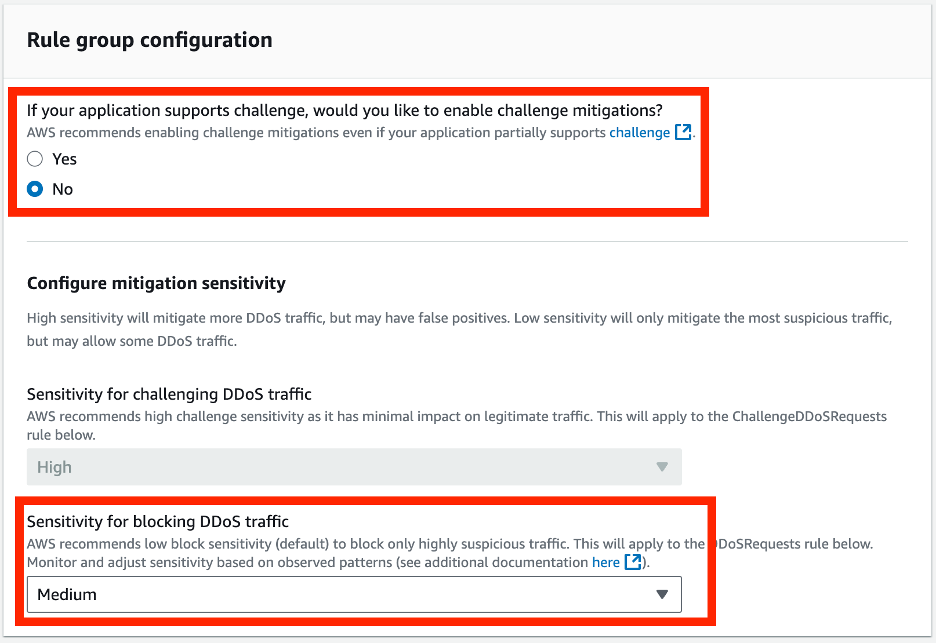This screenshot has height=644, width=936.
Task: Open the external link icon next to "here"
Action: tap(634, 562)
